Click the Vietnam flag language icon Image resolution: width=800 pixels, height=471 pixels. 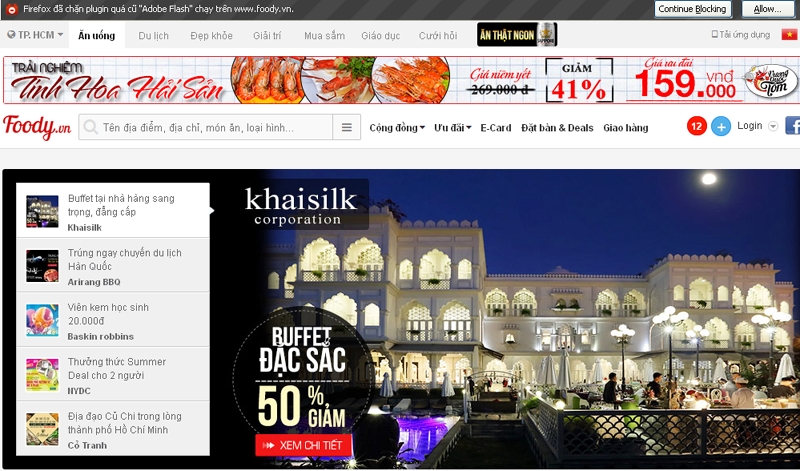[790, 35]
